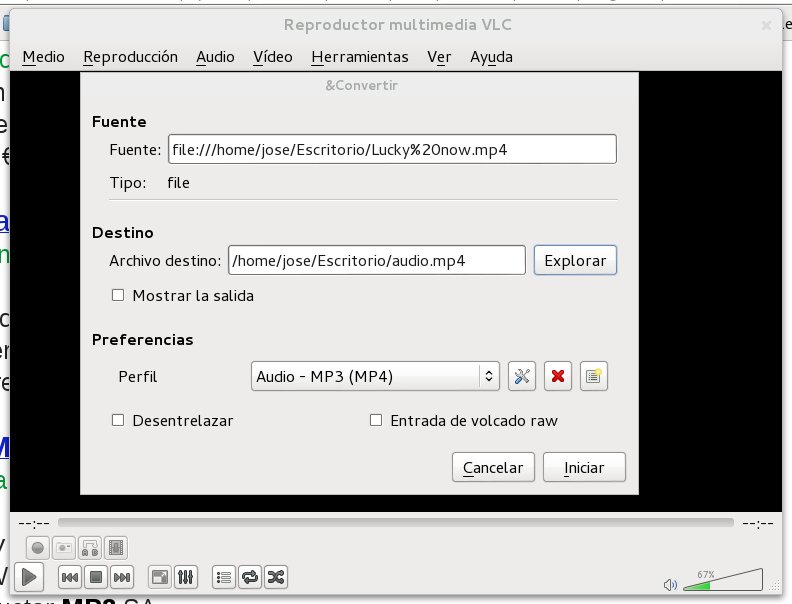The height and width of the screenshot is (604, 792).
Task: Take a snapshot with the camera icon
Action: click(64, 548)
